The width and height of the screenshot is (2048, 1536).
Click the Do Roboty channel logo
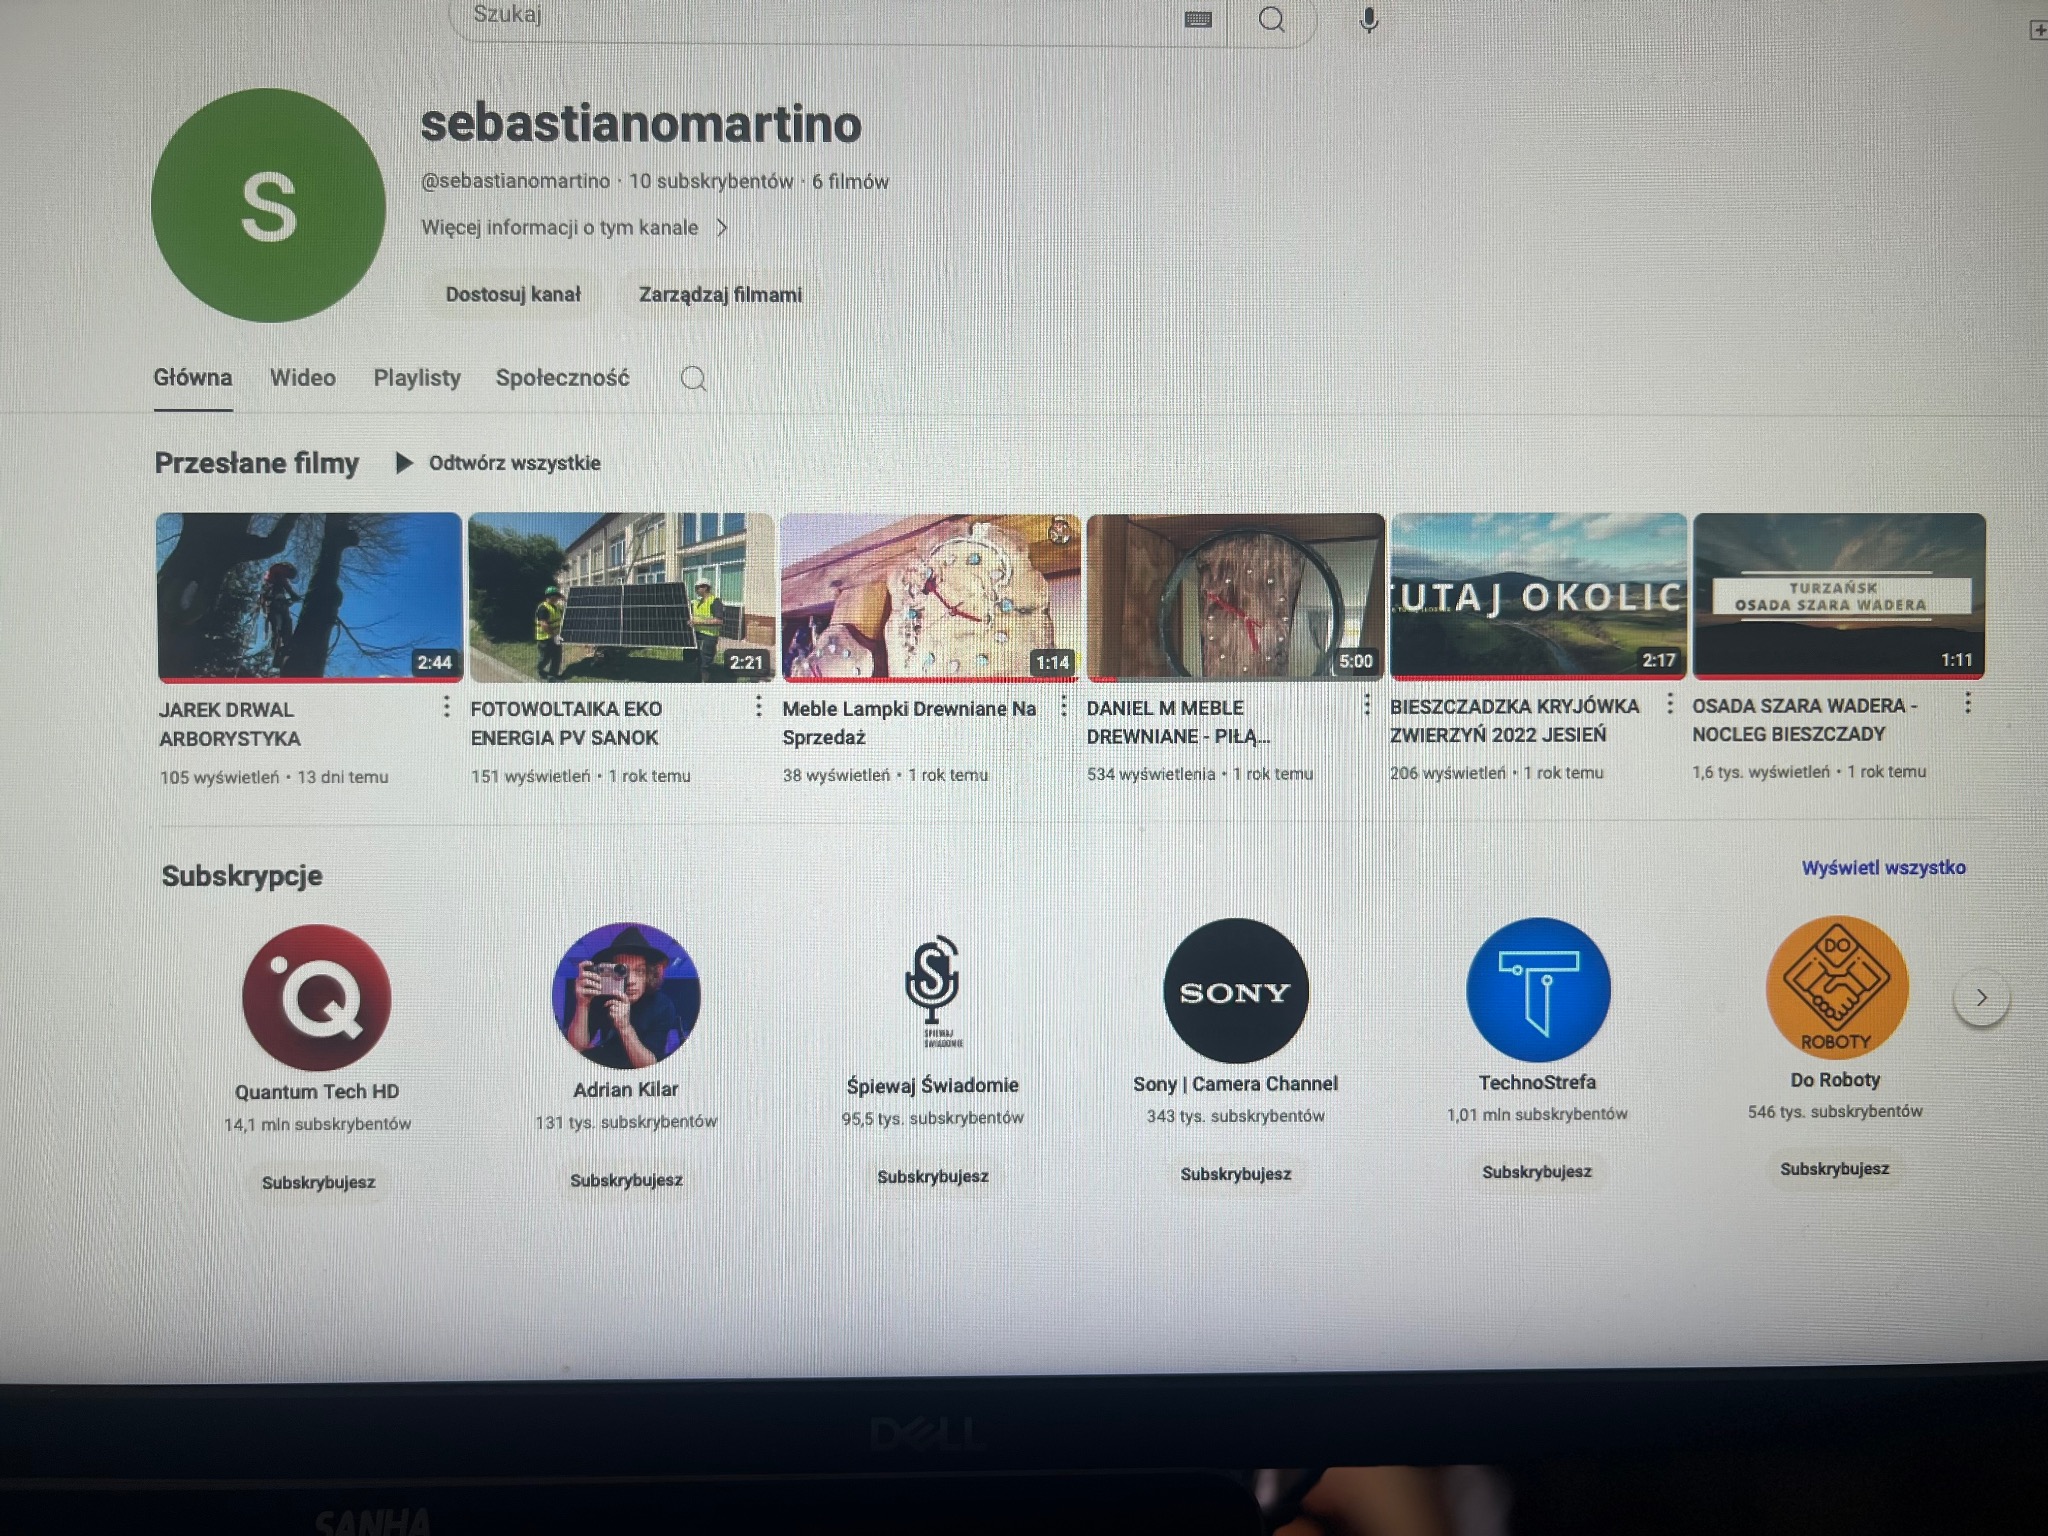pyautogui.click(x=1838, y=988)
